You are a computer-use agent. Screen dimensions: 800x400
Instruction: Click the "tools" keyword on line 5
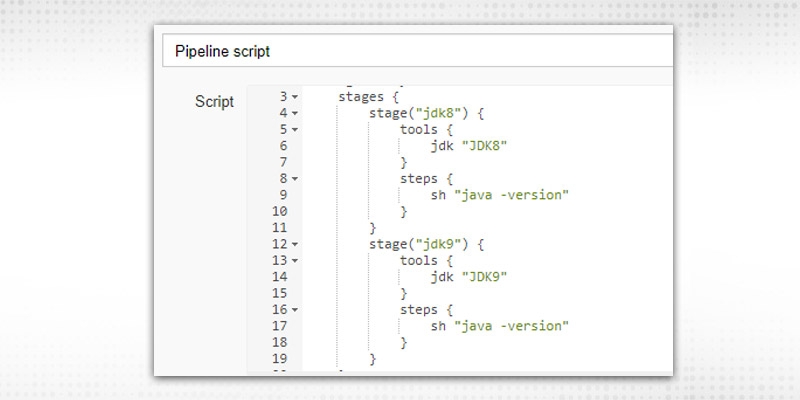click(x=418, y=130)
